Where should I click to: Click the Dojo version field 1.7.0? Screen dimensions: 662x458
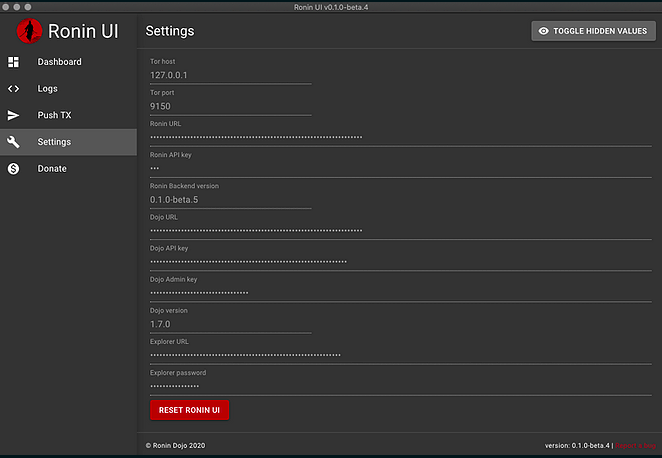(231, 324)
